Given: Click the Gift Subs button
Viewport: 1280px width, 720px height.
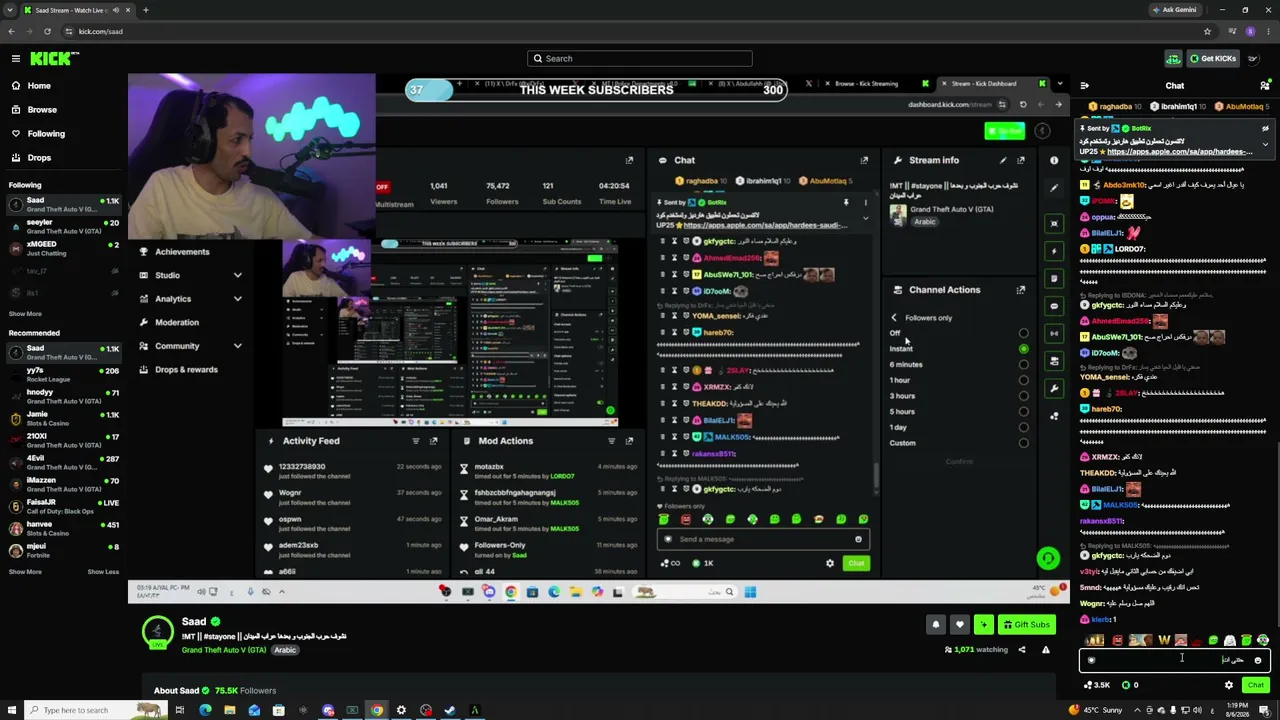Looking at the screenshot, I should tap(1027, 625).
